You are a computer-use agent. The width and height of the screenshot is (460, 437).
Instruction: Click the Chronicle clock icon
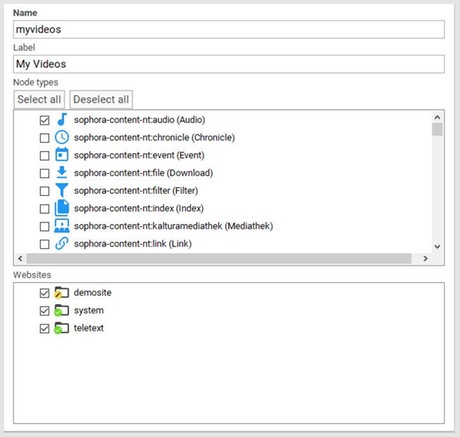tap(62, 137)
